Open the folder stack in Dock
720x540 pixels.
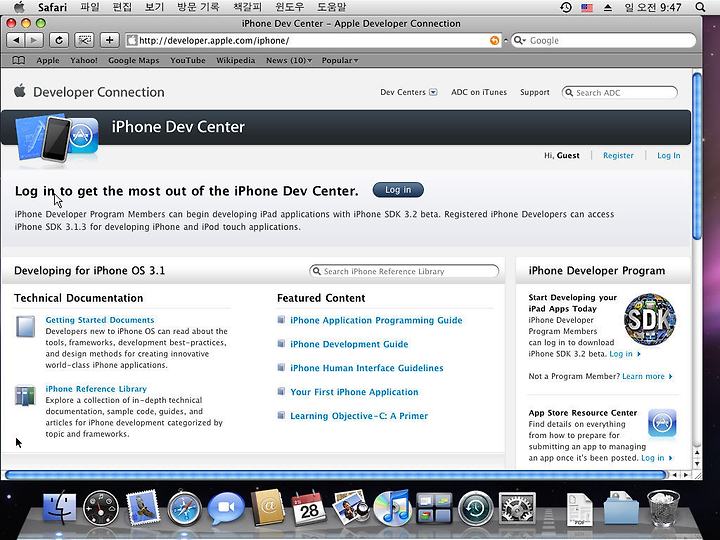621,508
